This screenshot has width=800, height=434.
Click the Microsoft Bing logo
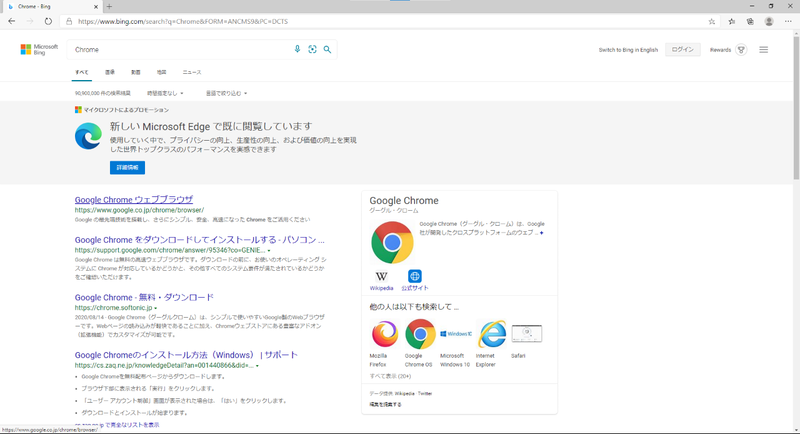click(x=39, y=49)
